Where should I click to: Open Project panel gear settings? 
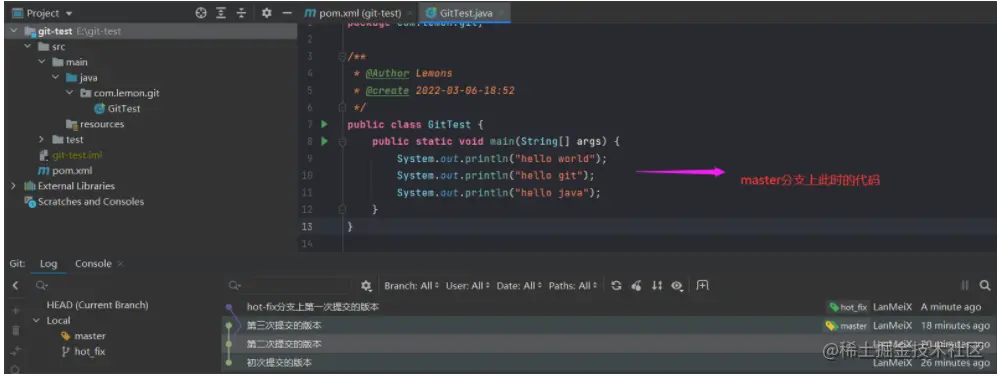coord(266,13)
